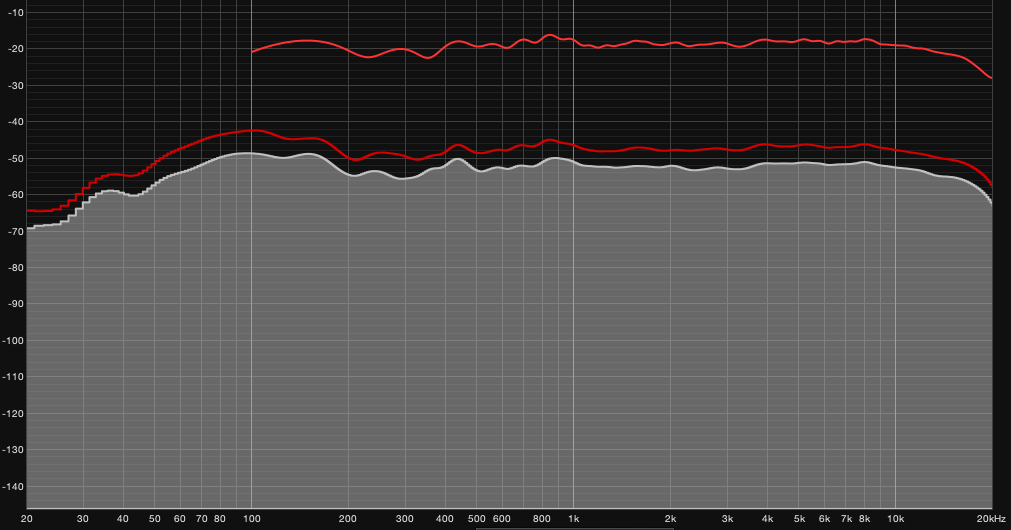The image size is (1011, 530).
Task: Click the -60 dB level axis label
Action: coord(14,195)
